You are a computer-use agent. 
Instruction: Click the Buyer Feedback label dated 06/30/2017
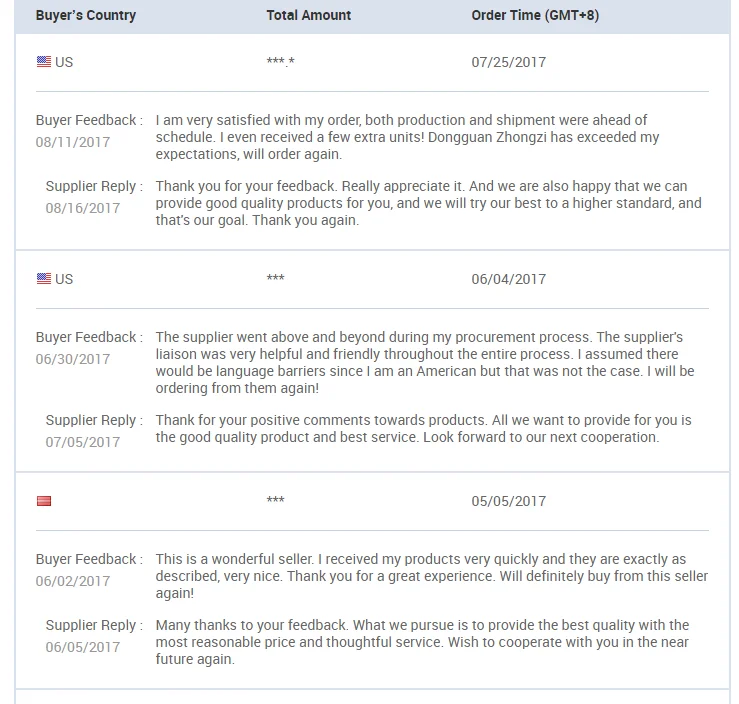pos(89,337)
